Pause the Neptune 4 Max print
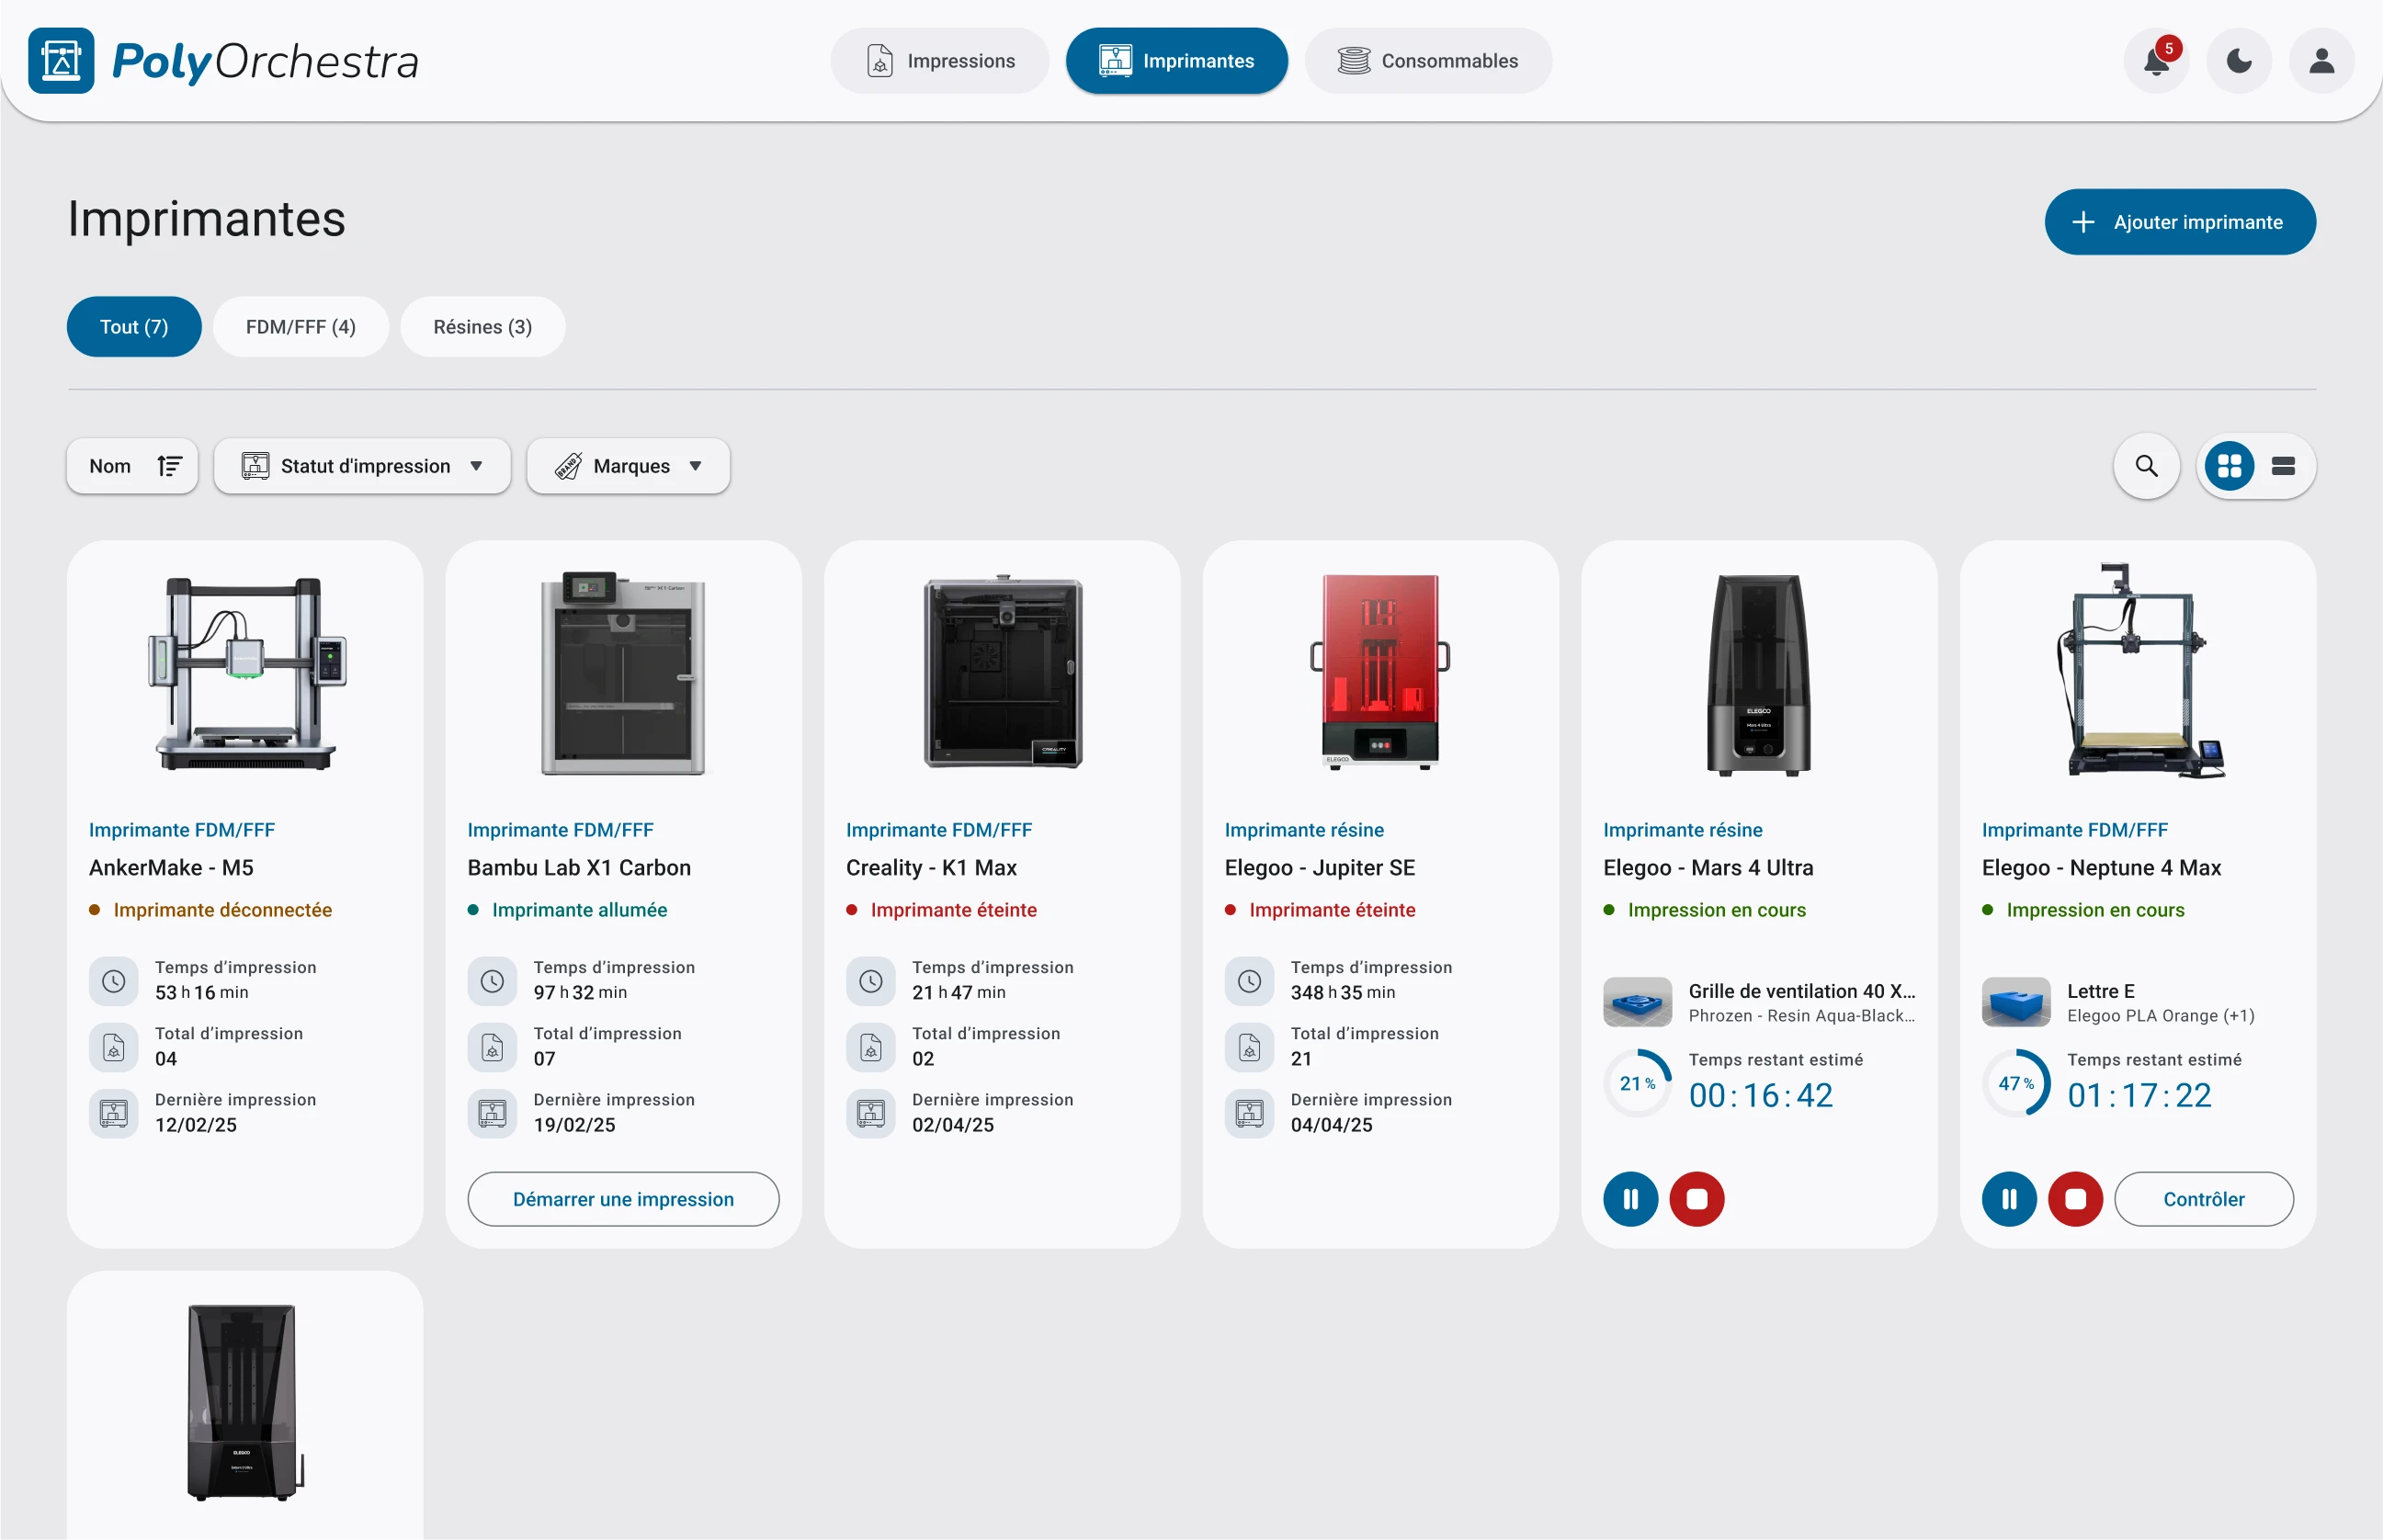This screenshot has width=2383, height=1540. coord(2009,1199)
